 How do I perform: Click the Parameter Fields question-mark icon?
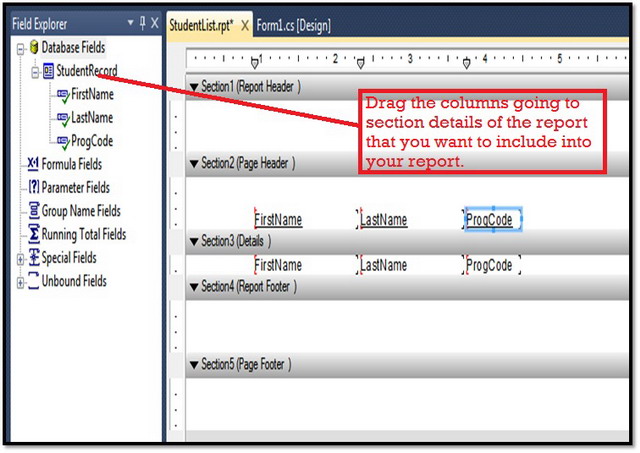tap(33, 187)
